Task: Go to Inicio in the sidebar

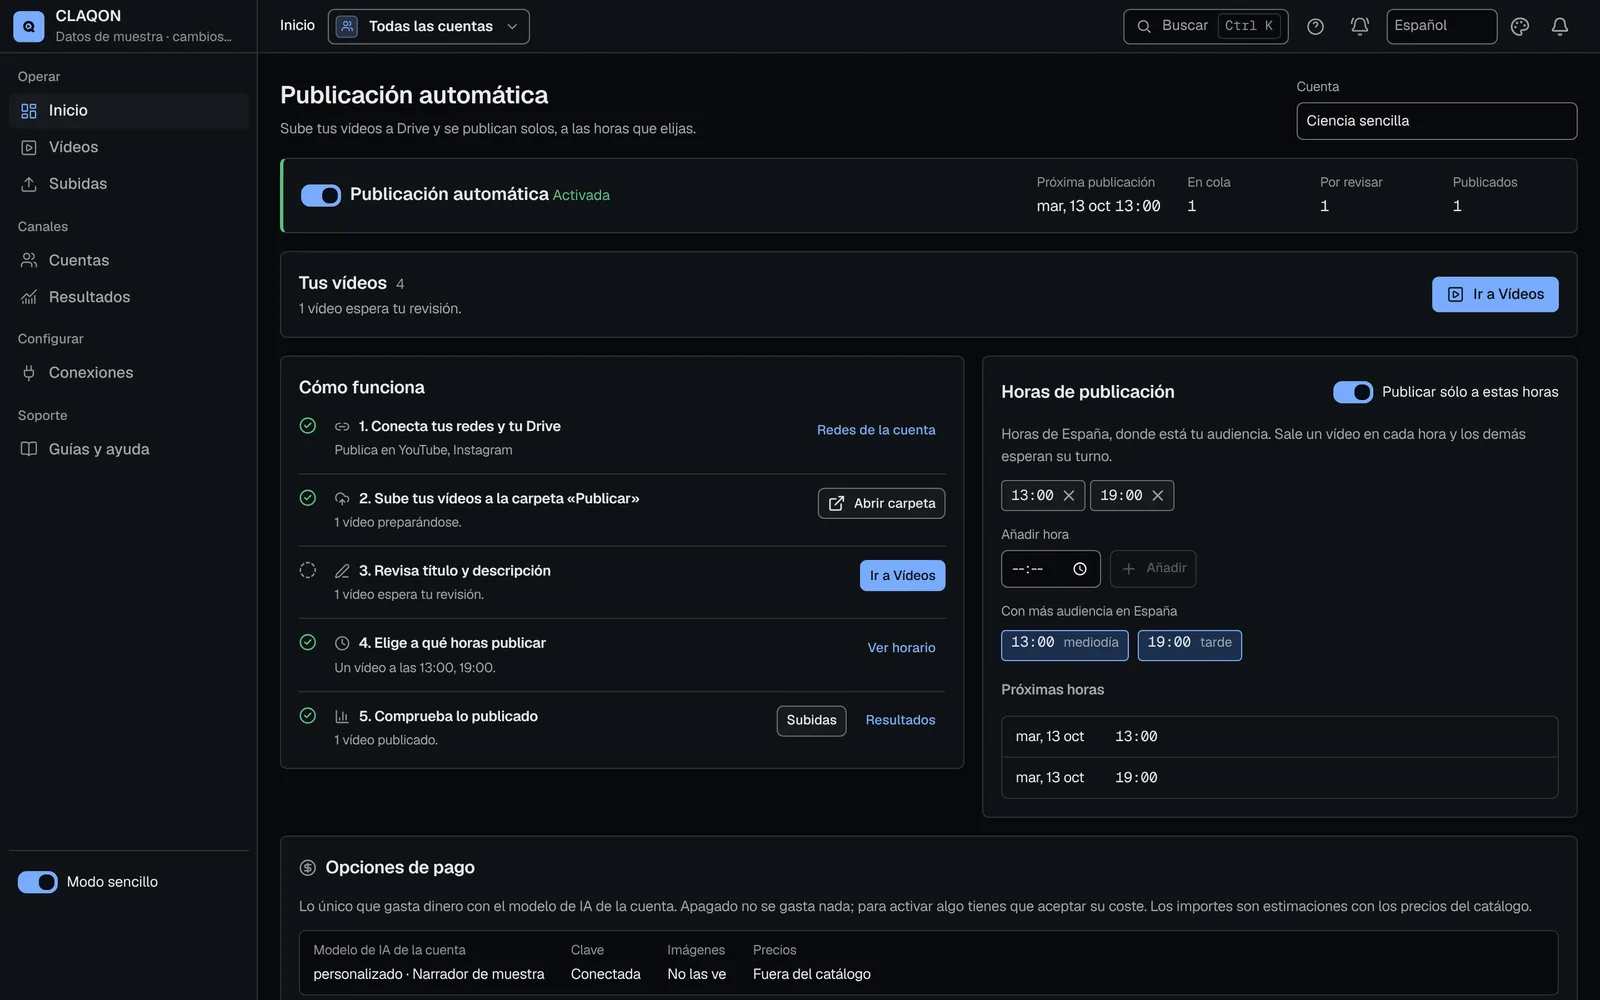Action: tap(128, 111)
